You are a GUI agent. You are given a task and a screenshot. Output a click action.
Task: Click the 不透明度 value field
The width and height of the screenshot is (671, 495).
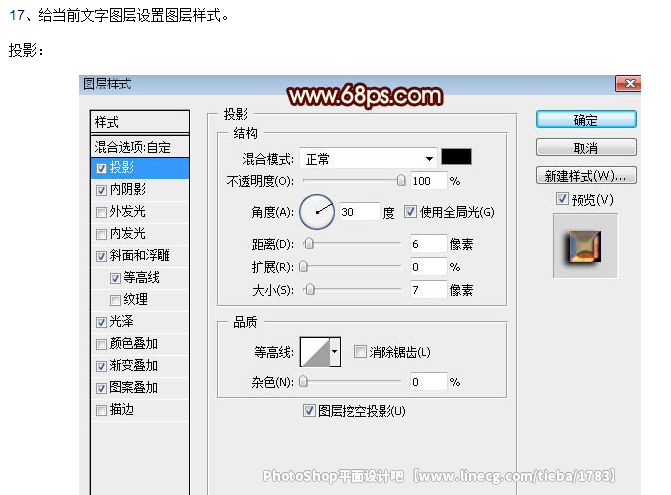click(x=428, y=181)
